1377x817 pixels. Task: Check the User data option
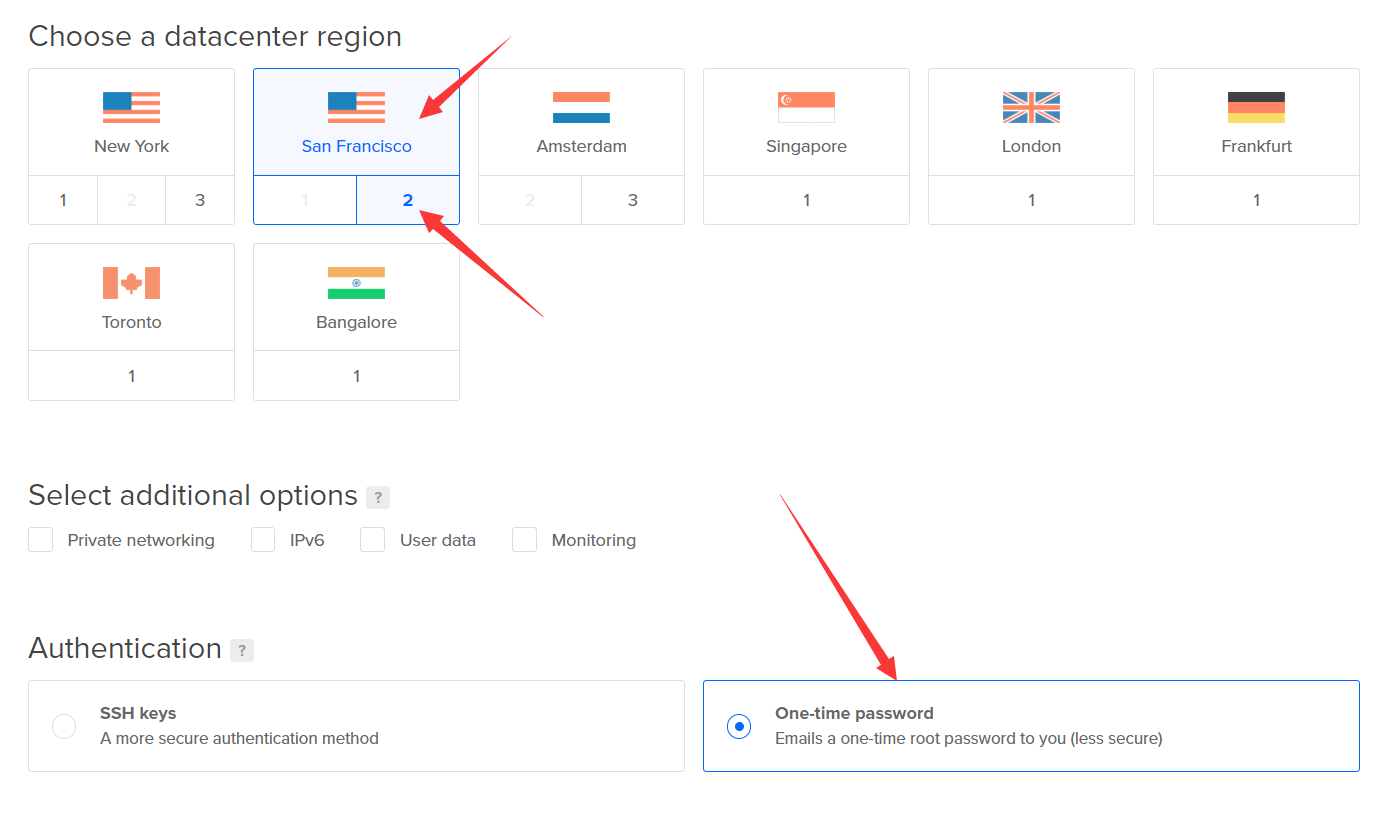[373, 540]
